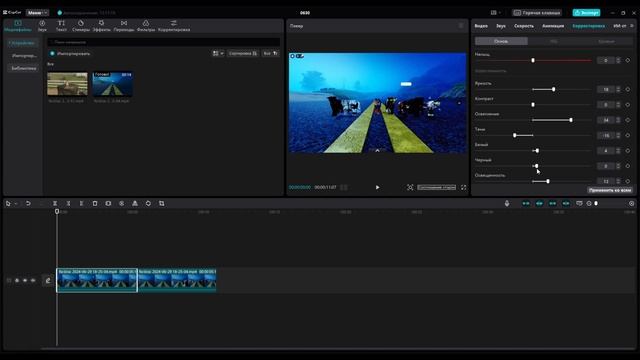
Task: Click the scan frame icon beside the ratio button
Action: point(410,187)
